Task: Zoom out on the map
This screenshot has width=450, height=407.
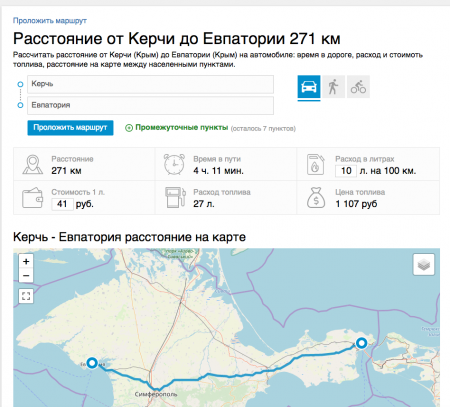Action: coord(26,276)
